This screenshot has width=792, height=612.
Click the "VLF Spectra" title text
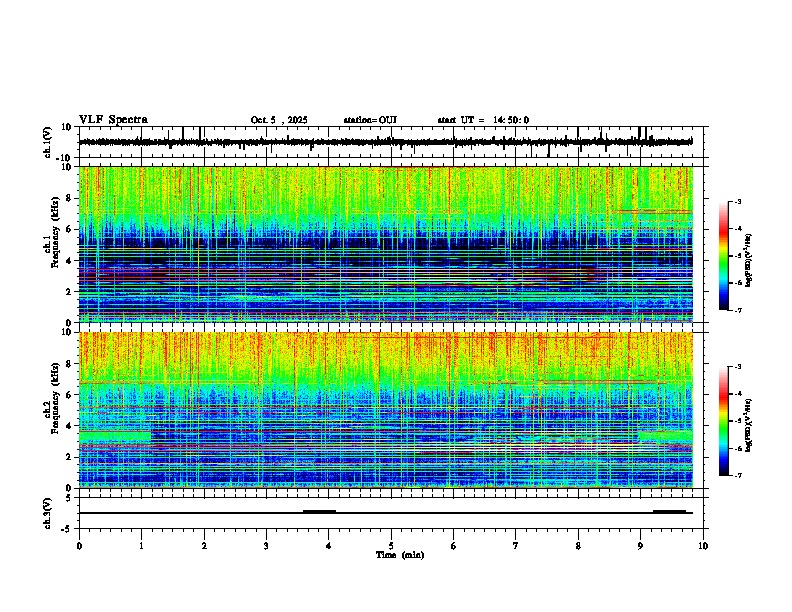[113, 120]
